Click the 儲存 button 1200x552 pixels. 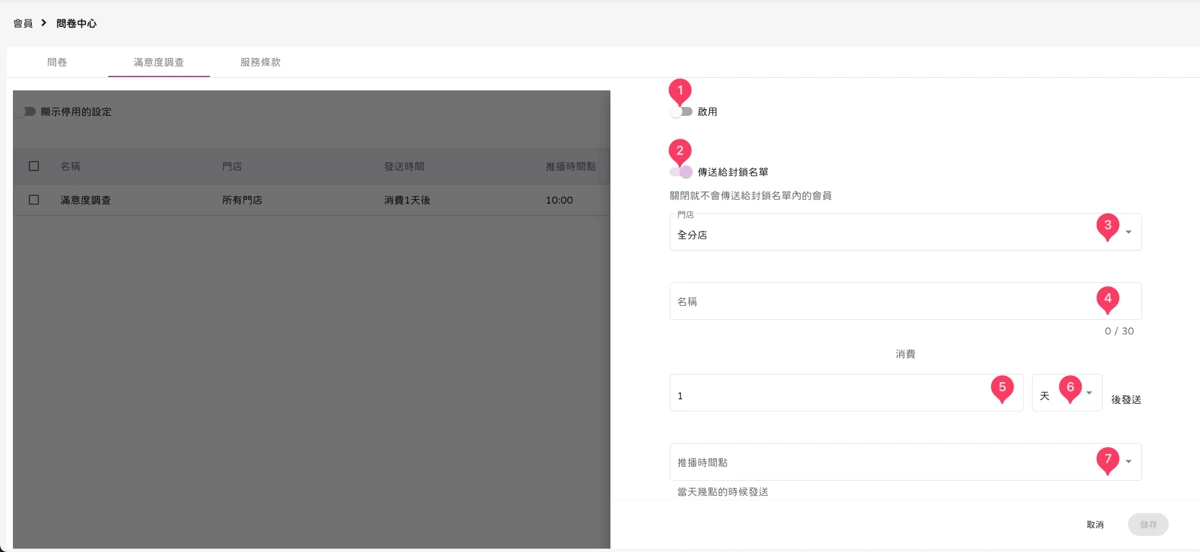(1148, 525)
